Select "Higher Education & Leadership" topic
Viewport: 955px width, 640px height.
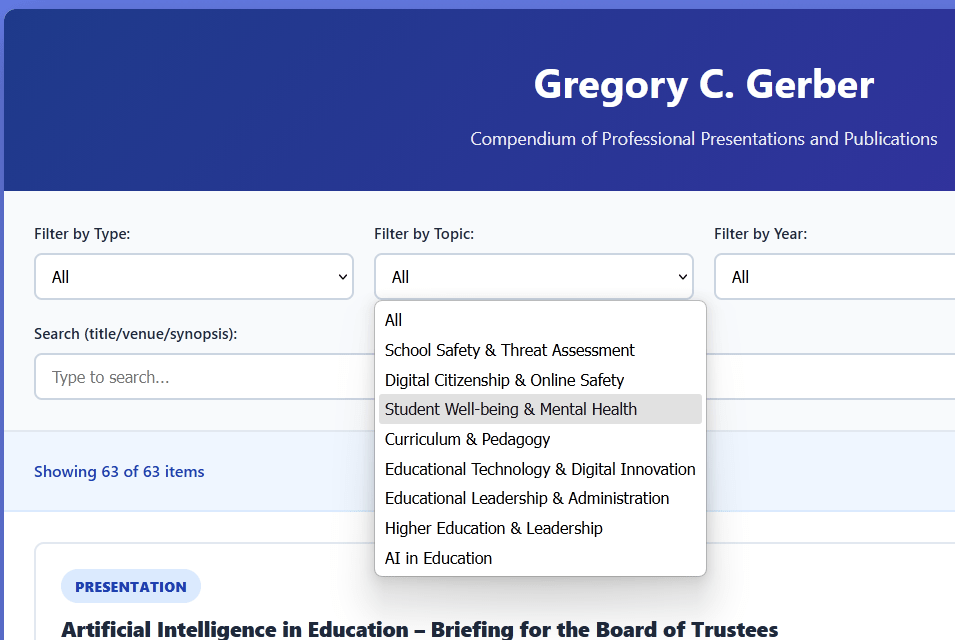(x=495, y=528)
